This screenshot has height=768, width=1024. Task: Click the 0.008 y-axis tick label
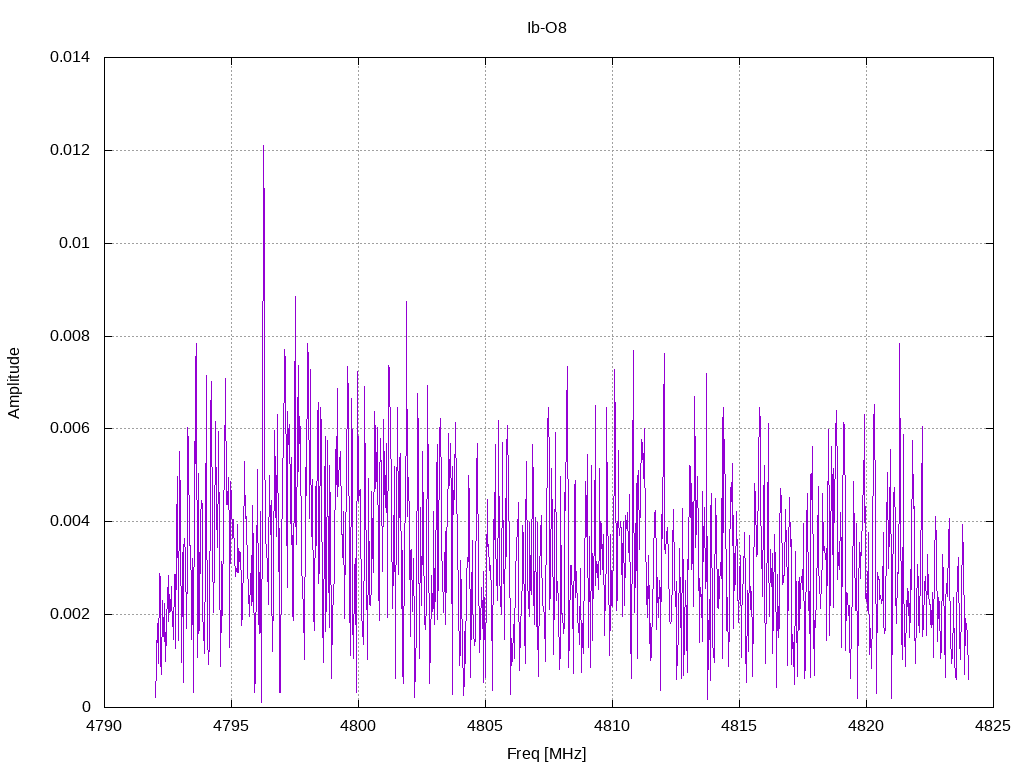pos(70,336)
